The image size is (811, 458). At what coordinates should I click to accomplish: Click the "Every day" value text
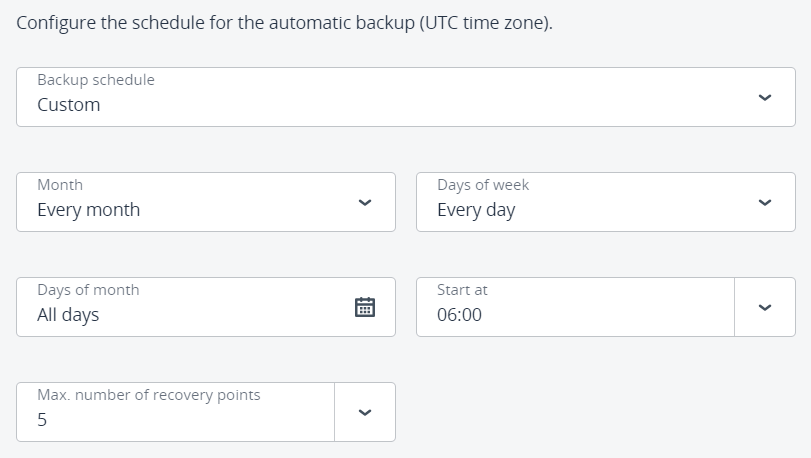point(476,210)
